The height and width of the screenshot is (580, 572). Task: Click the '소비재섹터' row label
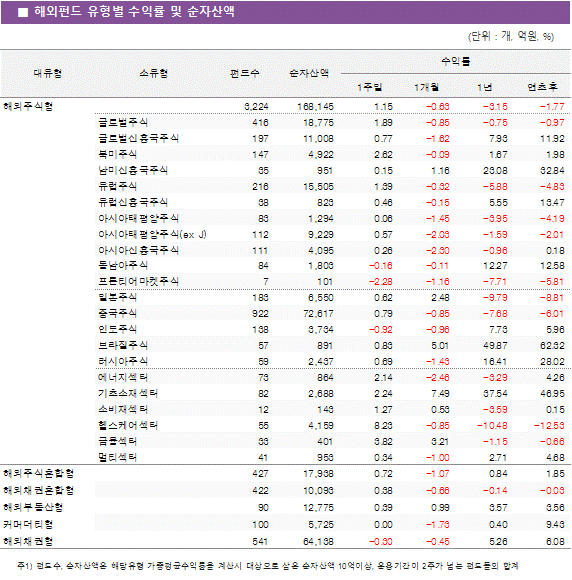[x=123, y=409]
